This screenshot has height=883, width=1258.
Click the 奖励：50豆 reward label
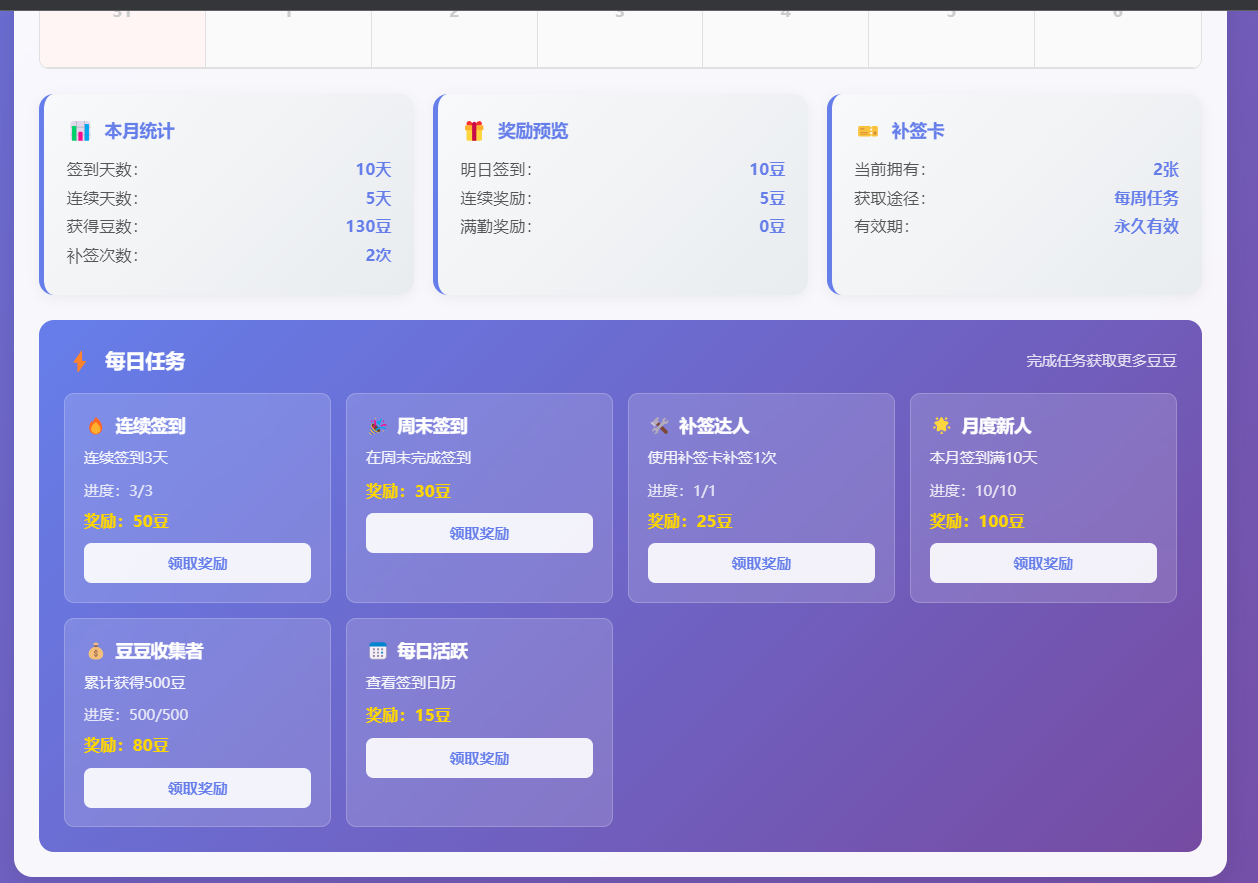coord(126,521)
